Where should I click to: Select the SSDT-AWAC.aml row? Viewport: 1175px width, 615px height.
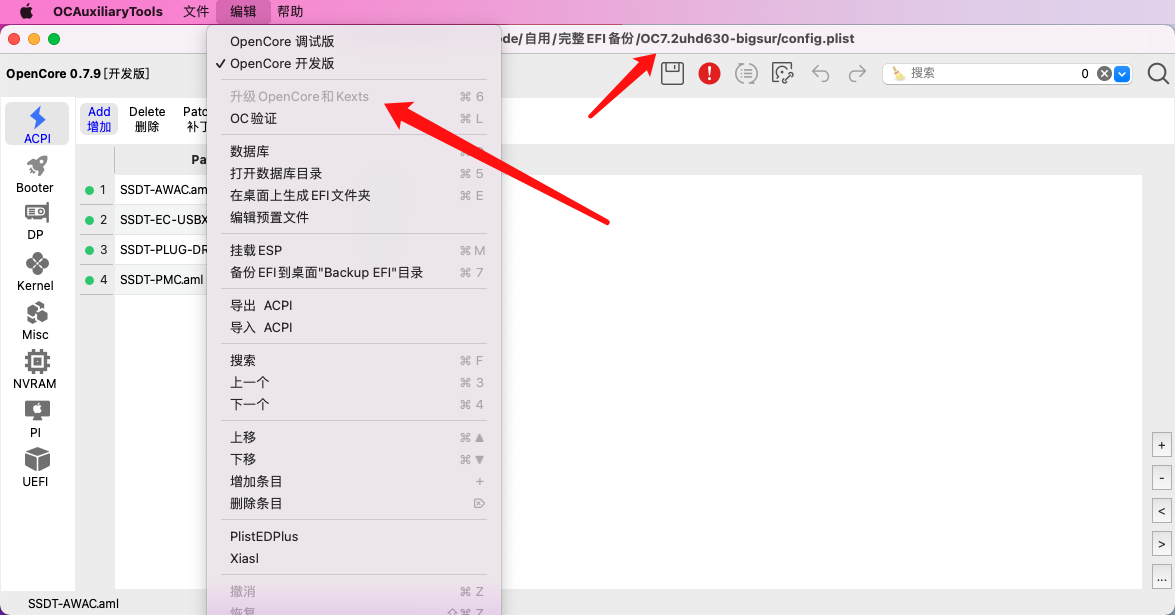(161, 190)
